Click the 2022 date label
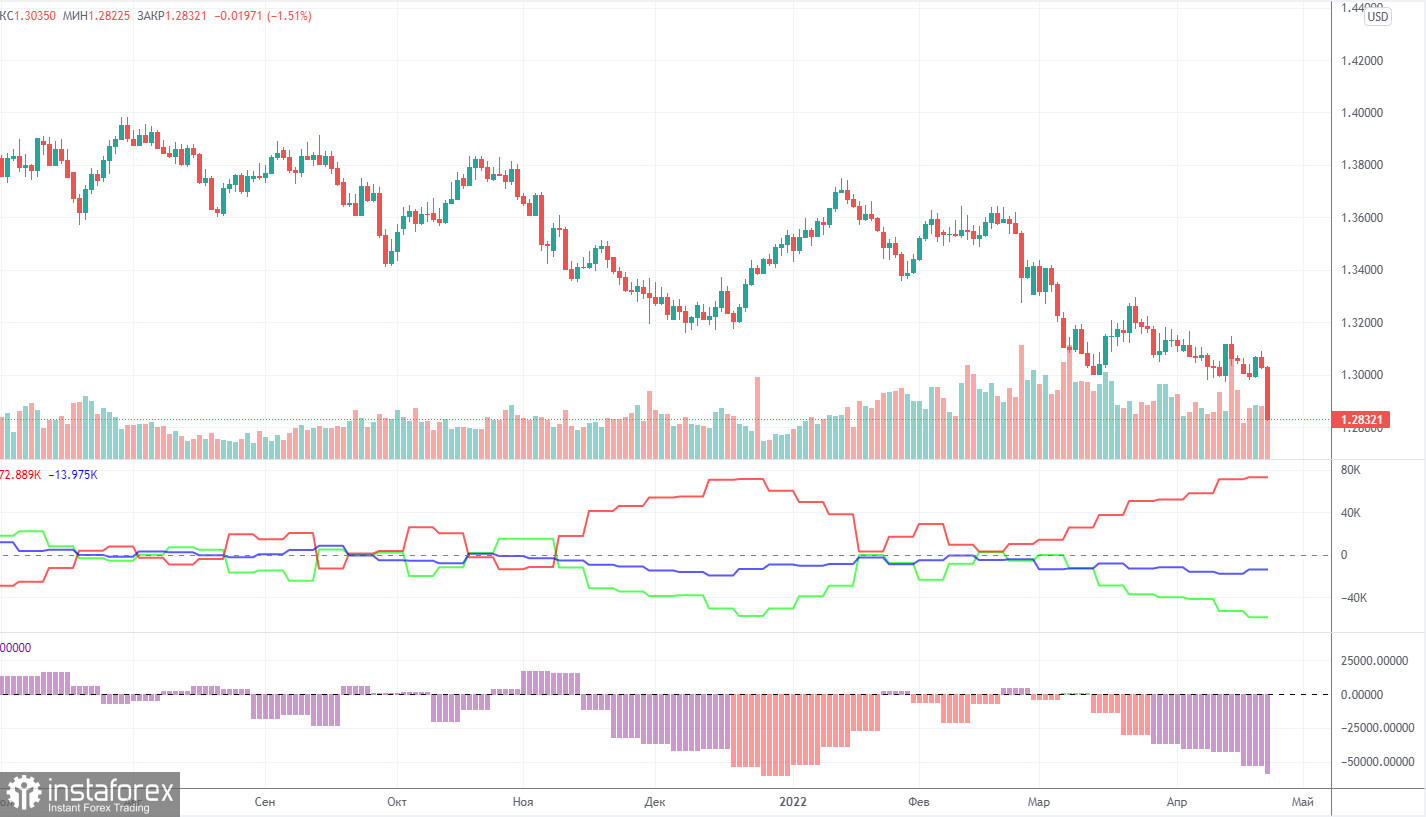1426x817 pixels. tap(793, 802)
